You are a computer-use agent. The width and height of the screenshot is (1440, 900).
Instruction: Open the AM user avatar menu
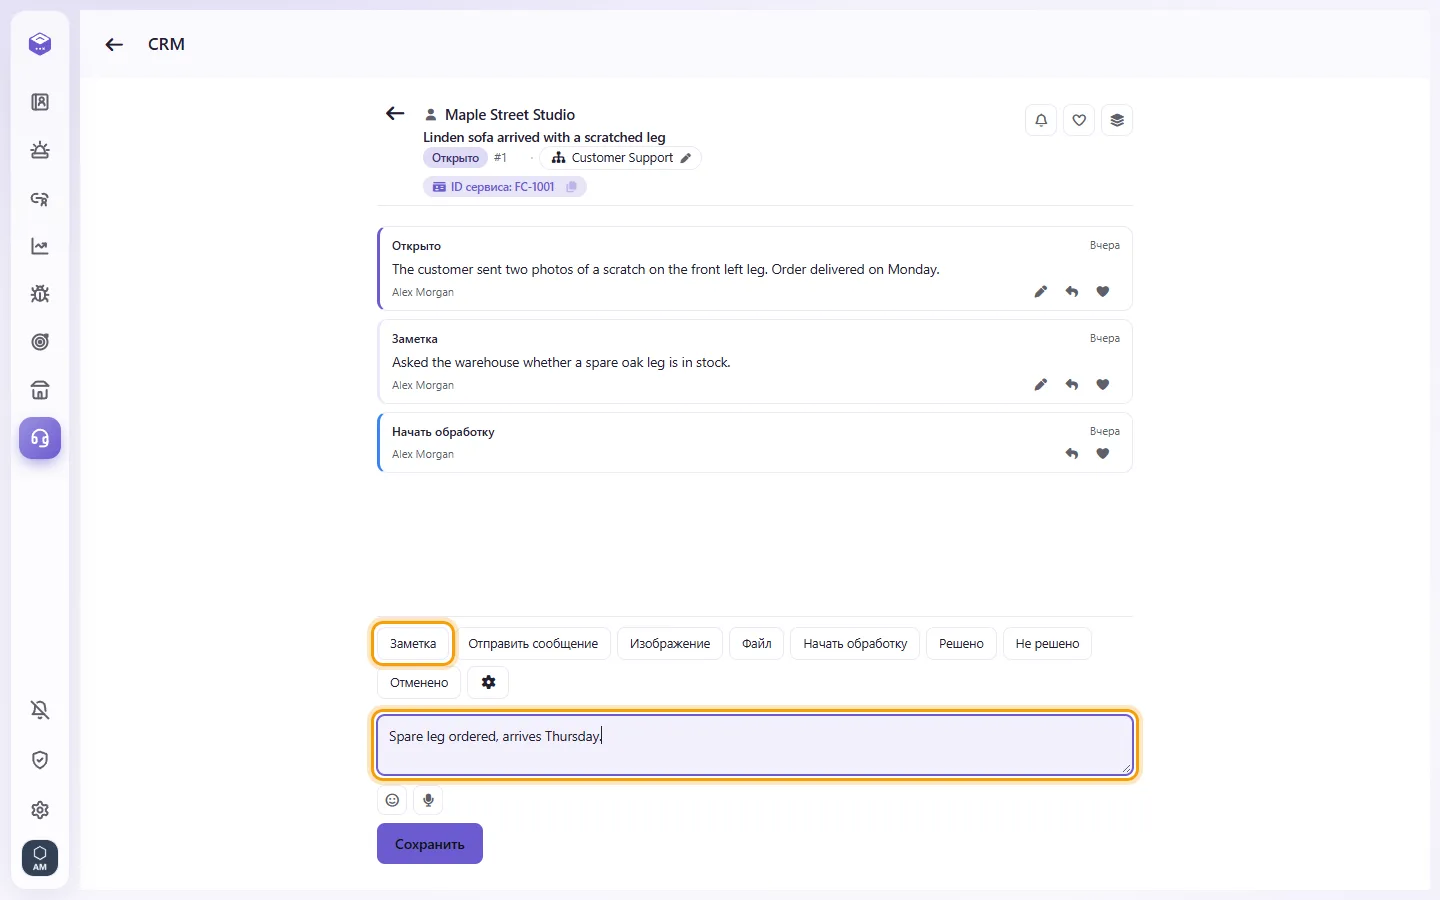(x=40, y=858)
